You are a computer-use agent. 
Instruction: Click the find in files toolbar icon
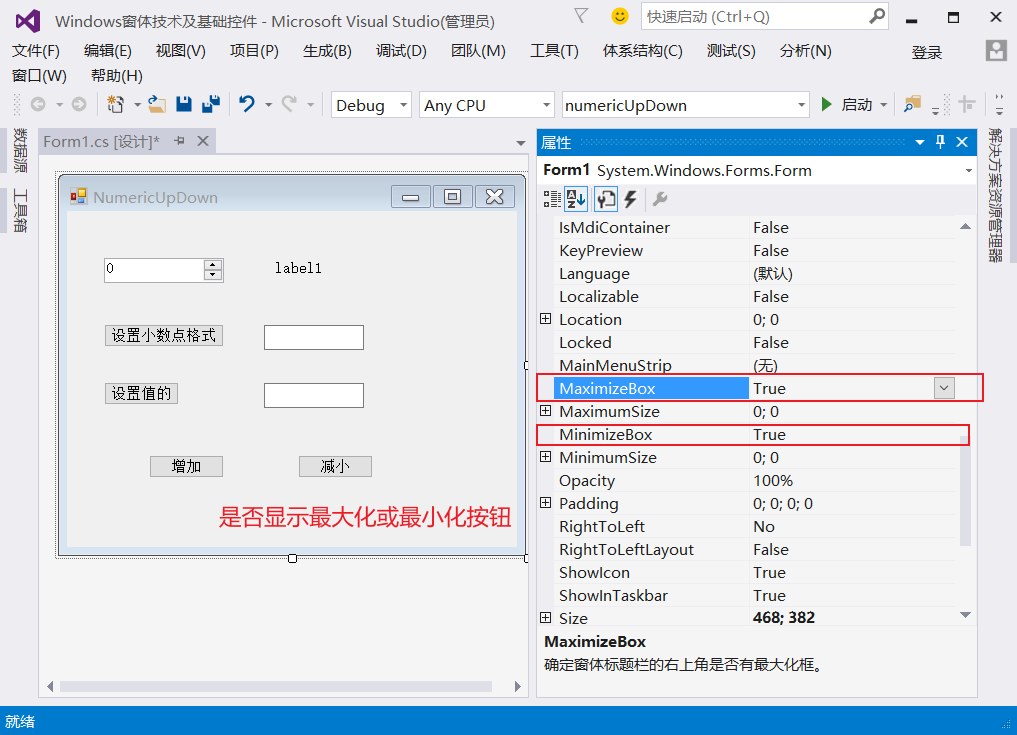pyautogui.click(x=912, y=104)
